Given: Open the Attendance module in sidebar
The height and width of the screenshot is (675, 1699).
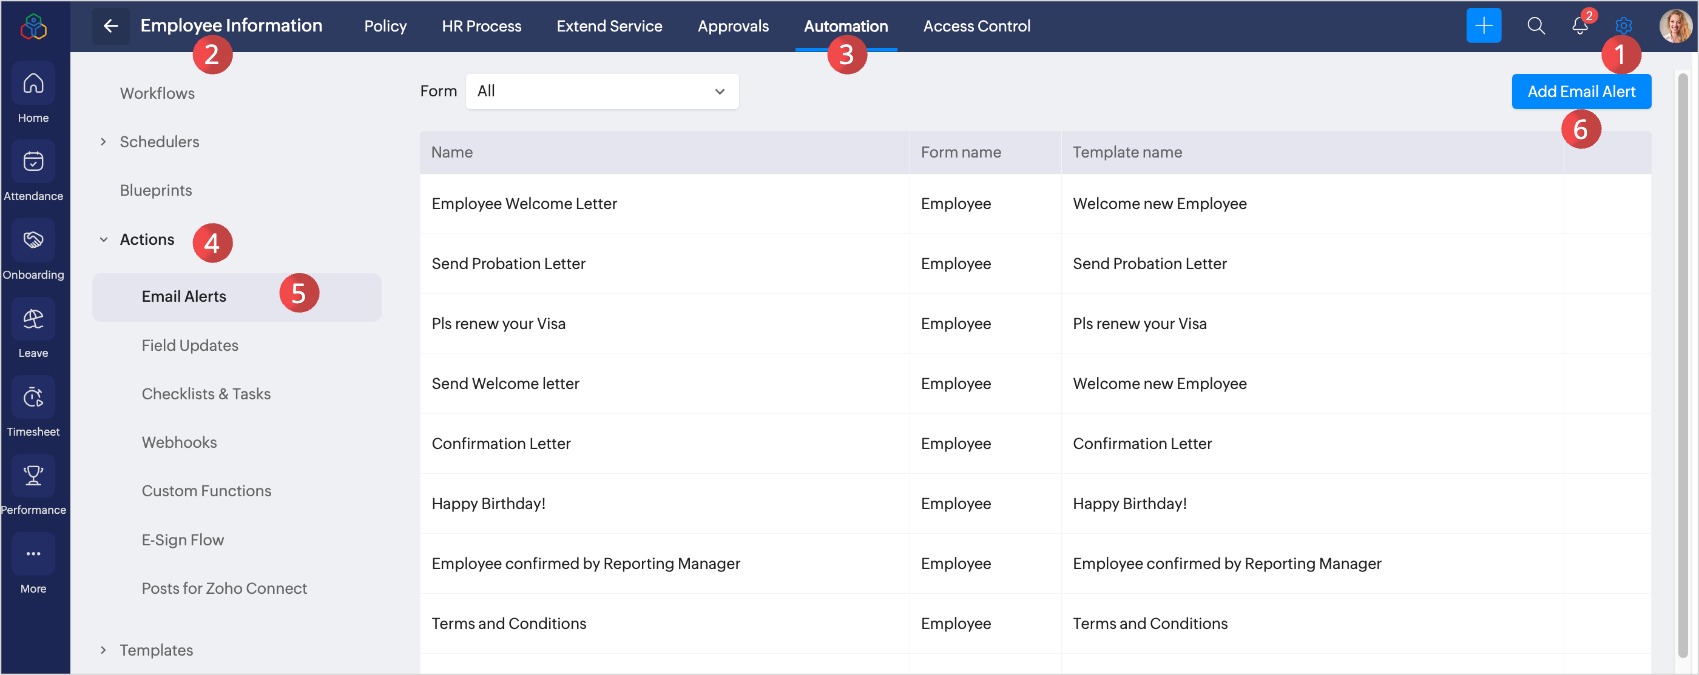Looking at the screenshot, I should click(33, 162).
